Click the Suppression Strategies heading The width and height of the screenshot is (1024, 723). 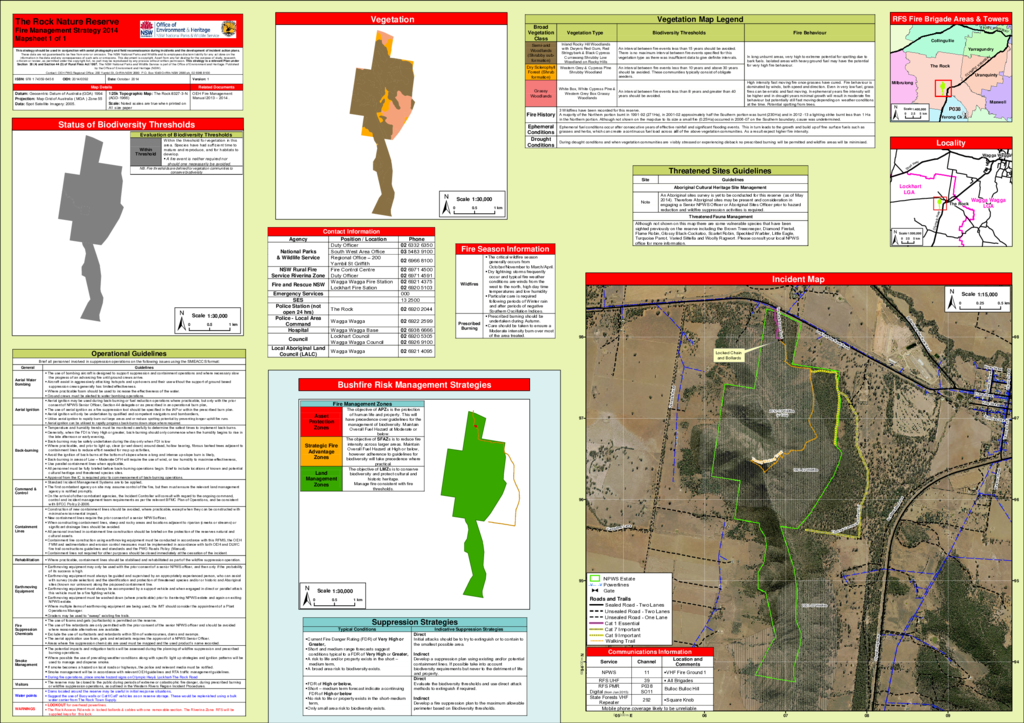415,622
